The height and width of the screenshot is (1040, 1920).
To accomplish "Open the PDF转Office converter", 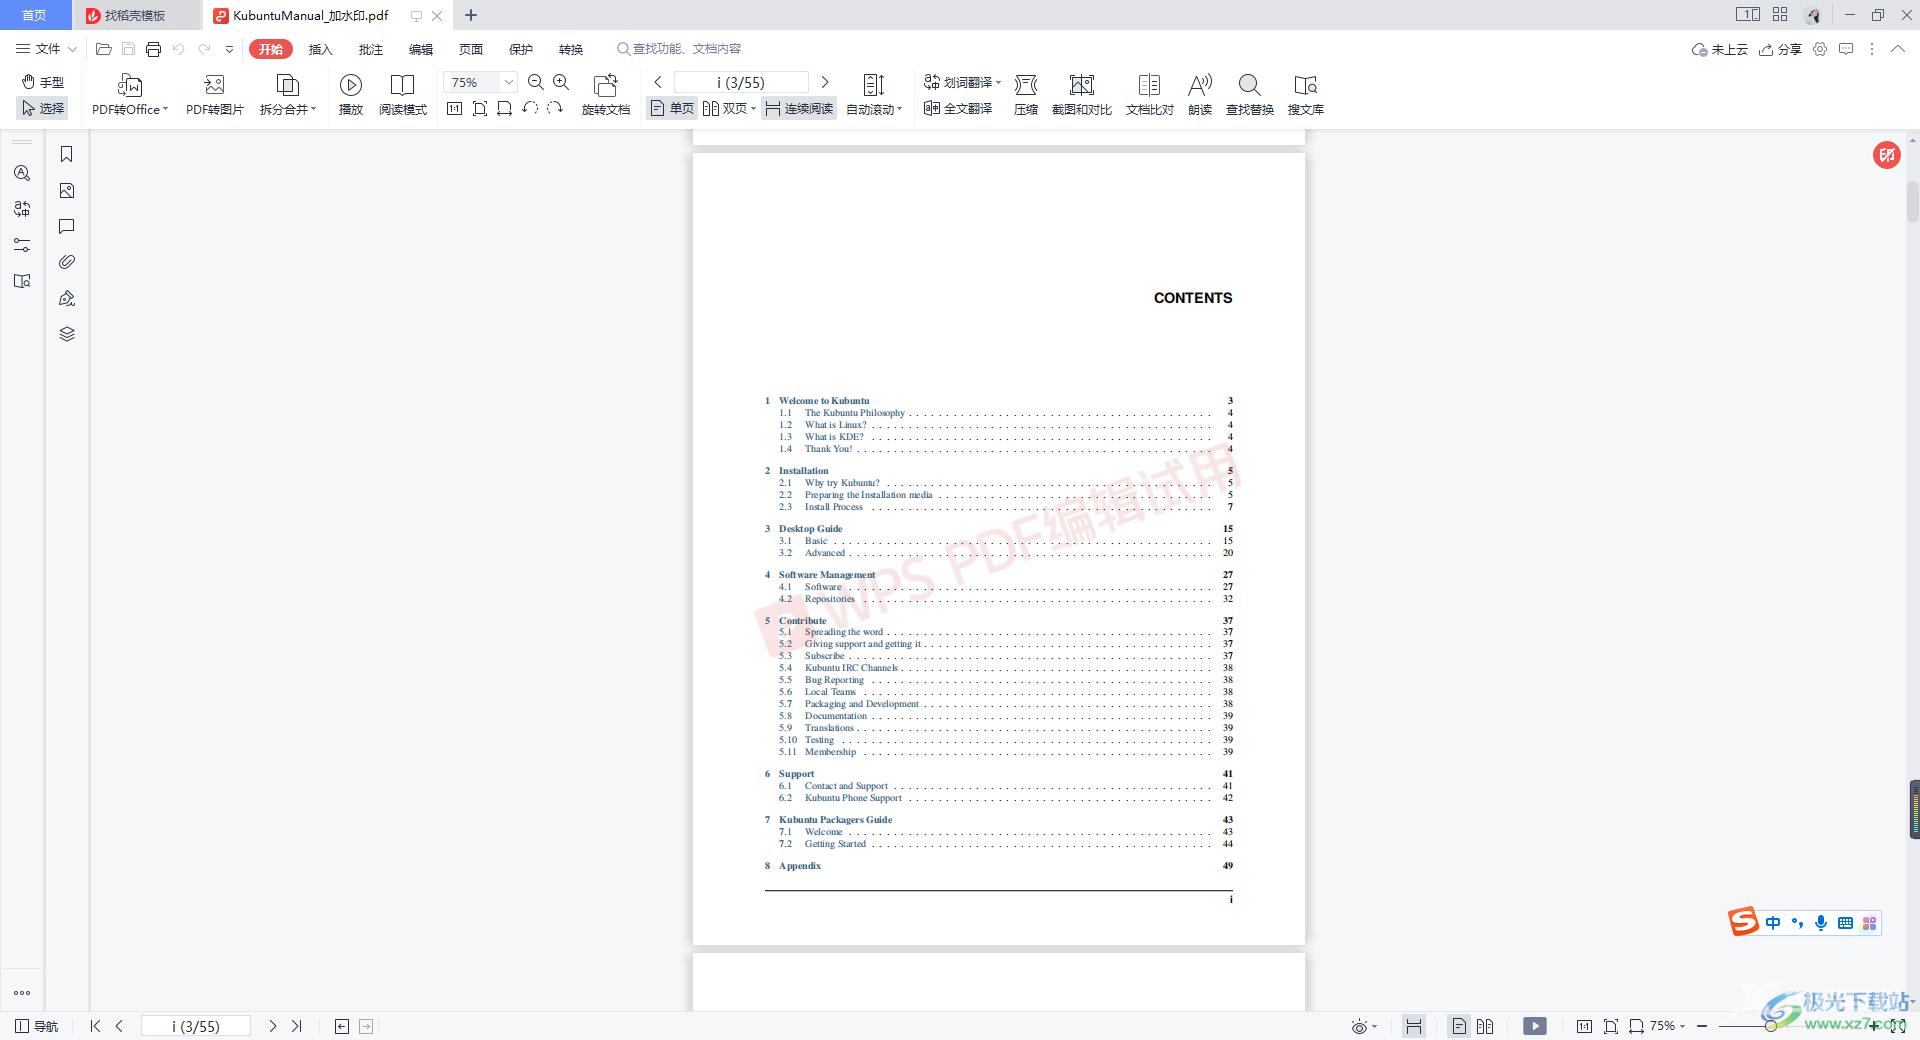I will point(130,95).
